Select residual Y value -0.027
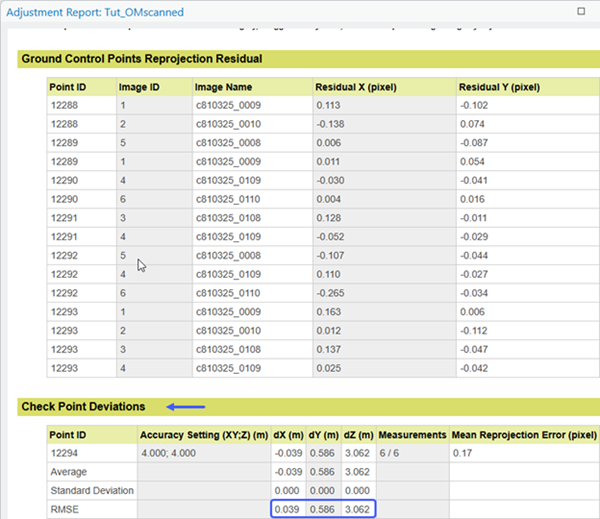Screen dimensions: 600x519 pyautogui.click(x=474, y=274)
